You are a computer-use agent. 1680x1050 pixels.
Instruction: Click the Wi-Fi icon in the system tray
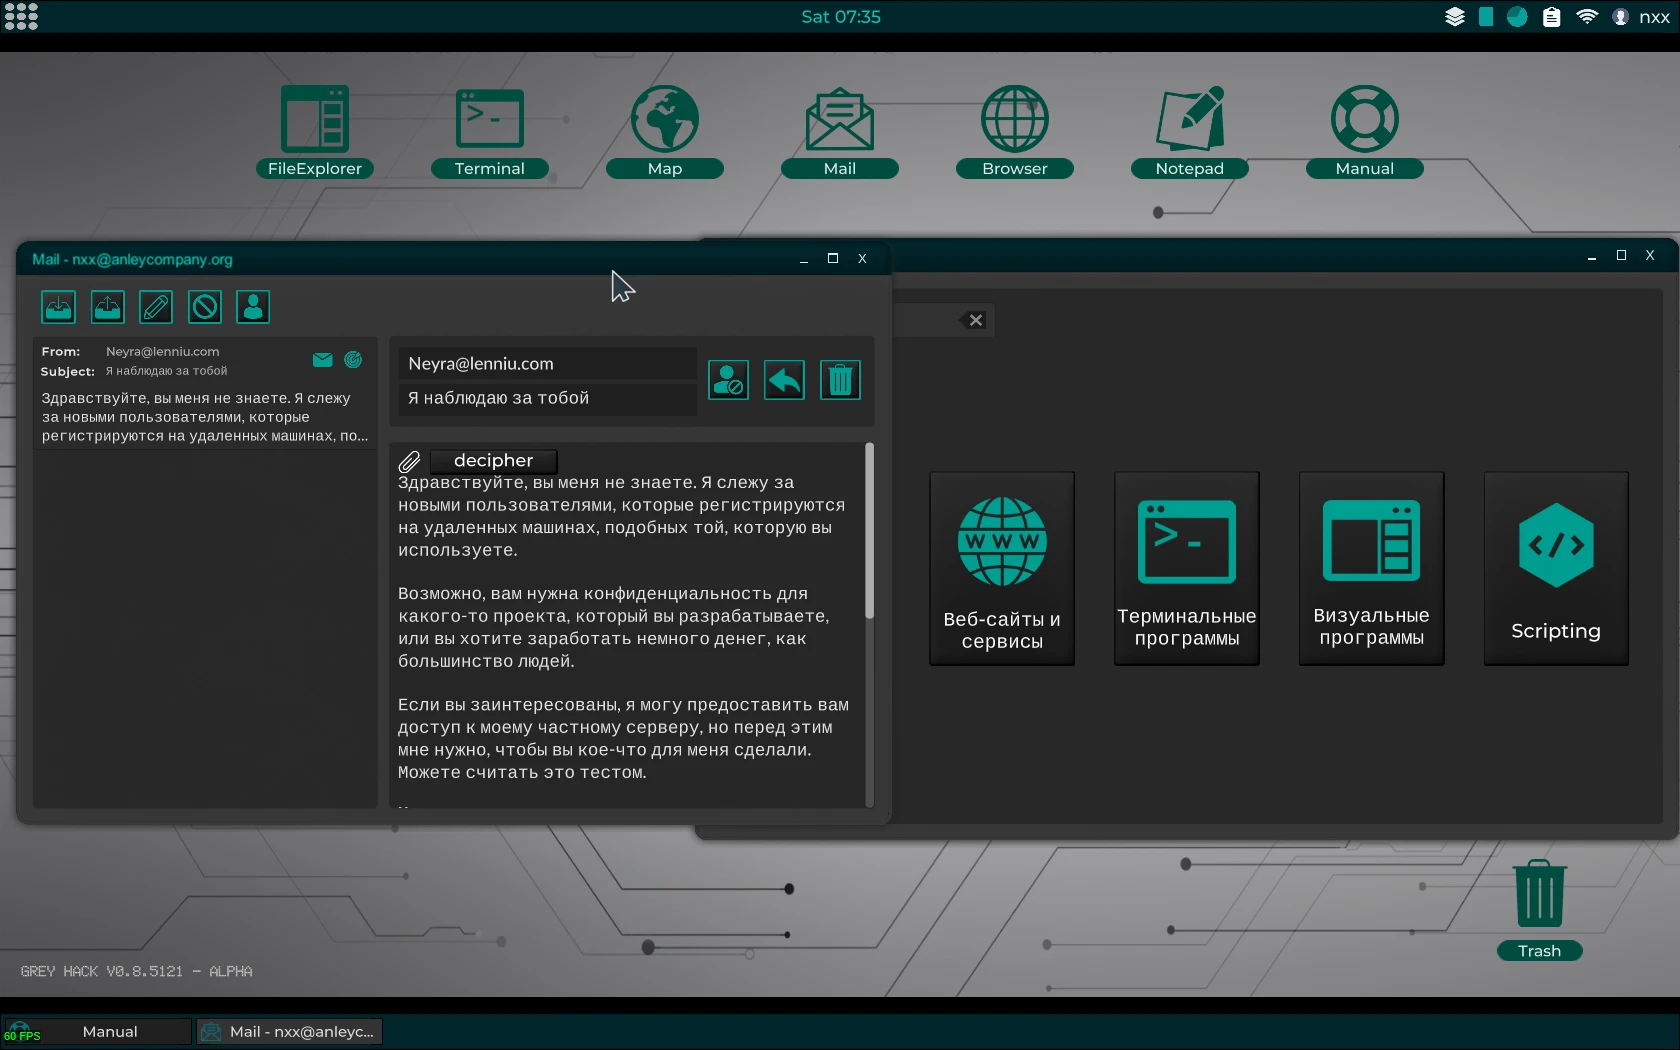[1586, 16]
